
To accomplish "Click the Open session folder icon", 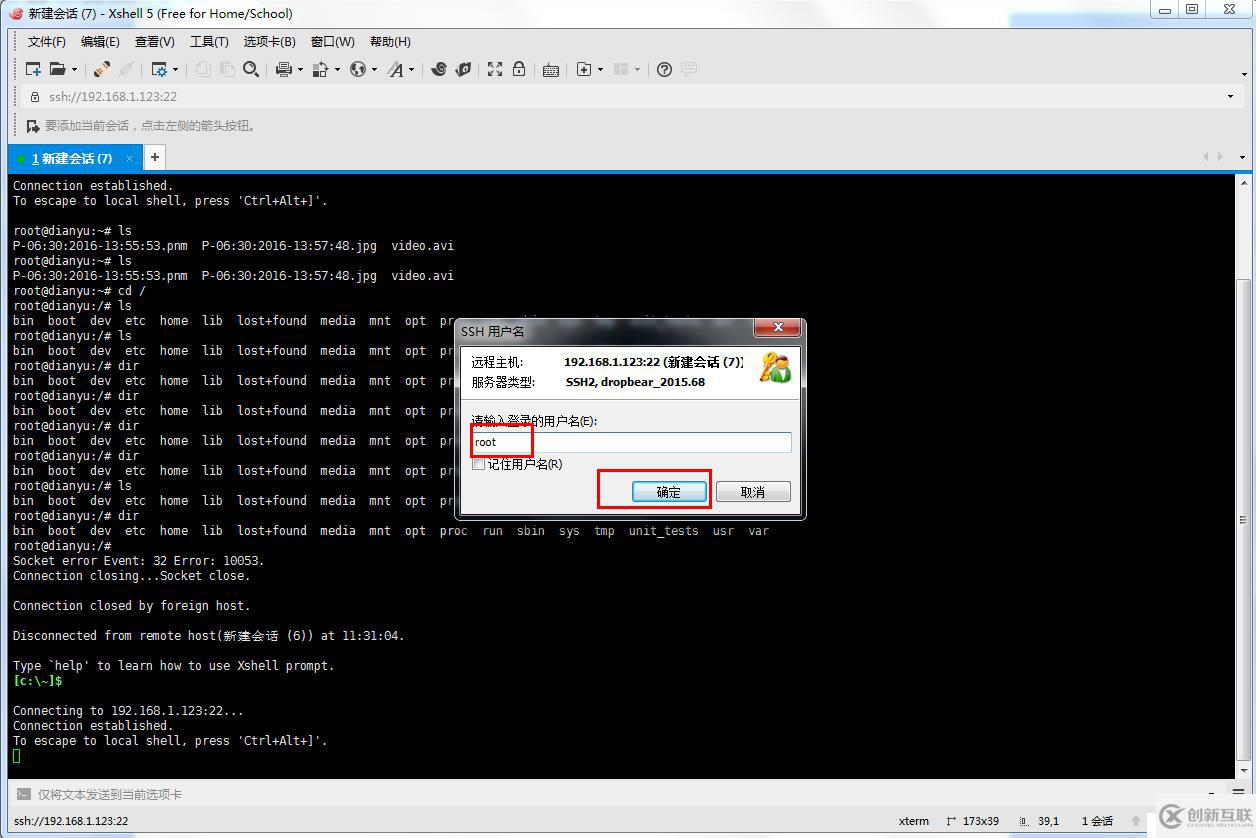I will (x=58, y=69).
